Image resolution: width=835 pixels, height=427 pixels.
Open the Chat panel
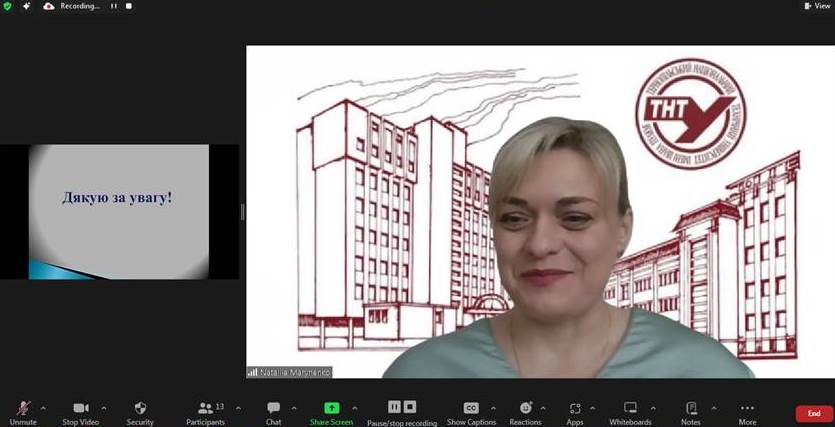tap(273, 413)
